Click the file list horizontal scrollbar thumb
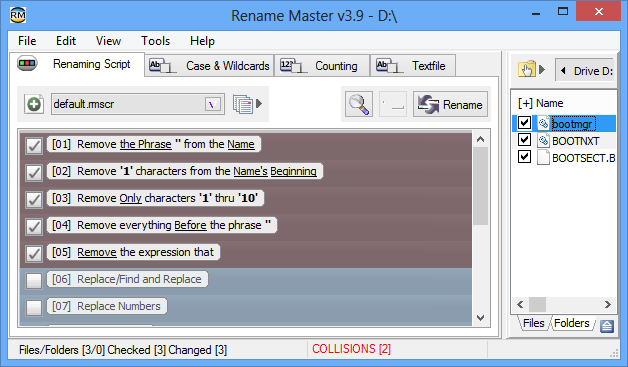The width and height of the screenshot is (628, 367). coord(537,304)
